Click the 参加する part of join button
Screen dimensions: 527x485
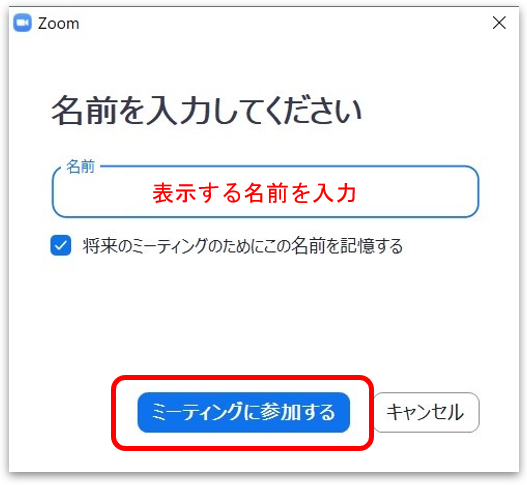[x=297, y=412]
